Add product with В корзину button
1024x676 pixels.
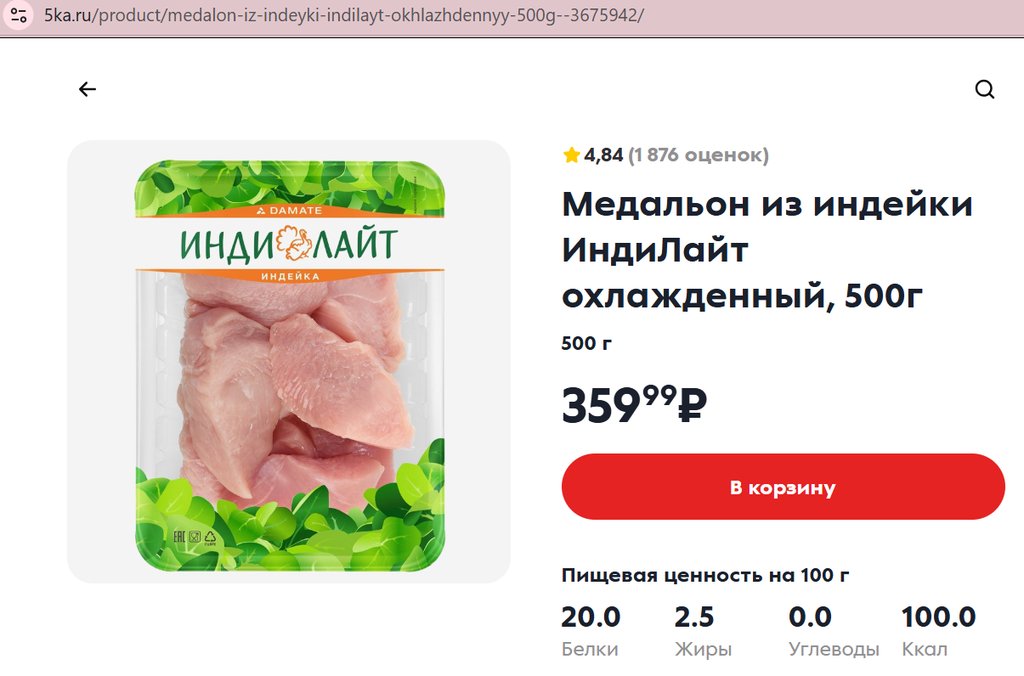tap(782, 487)
